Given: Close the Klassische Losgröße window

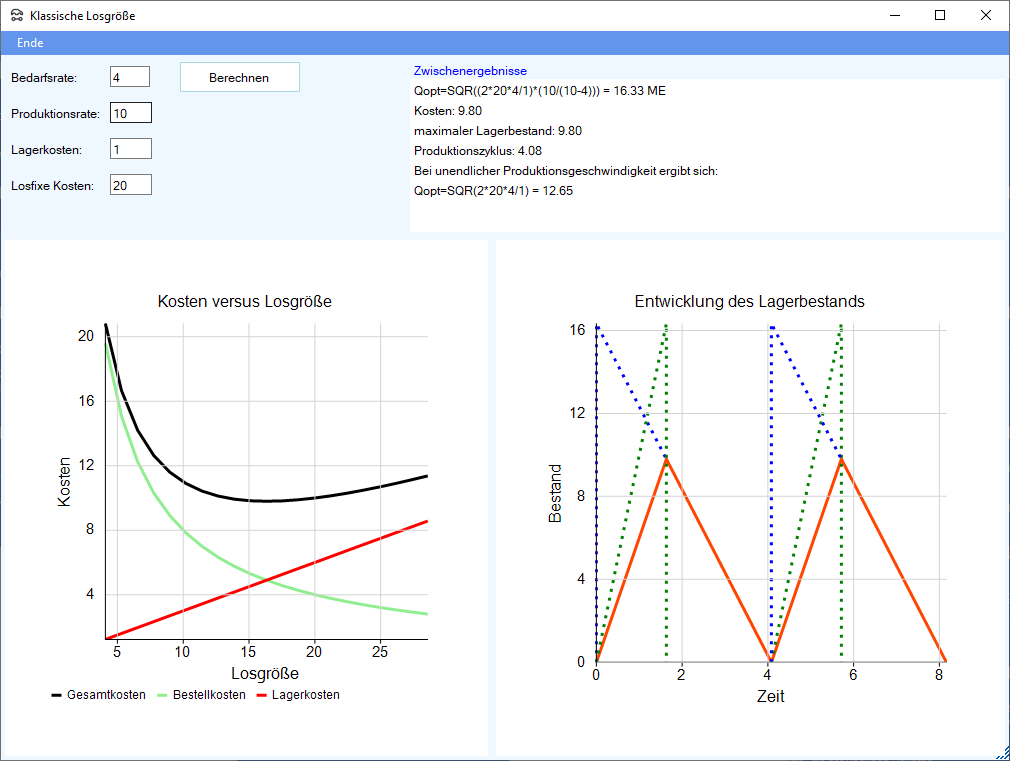Looking at the screenshot, I should tap(986, 15).
